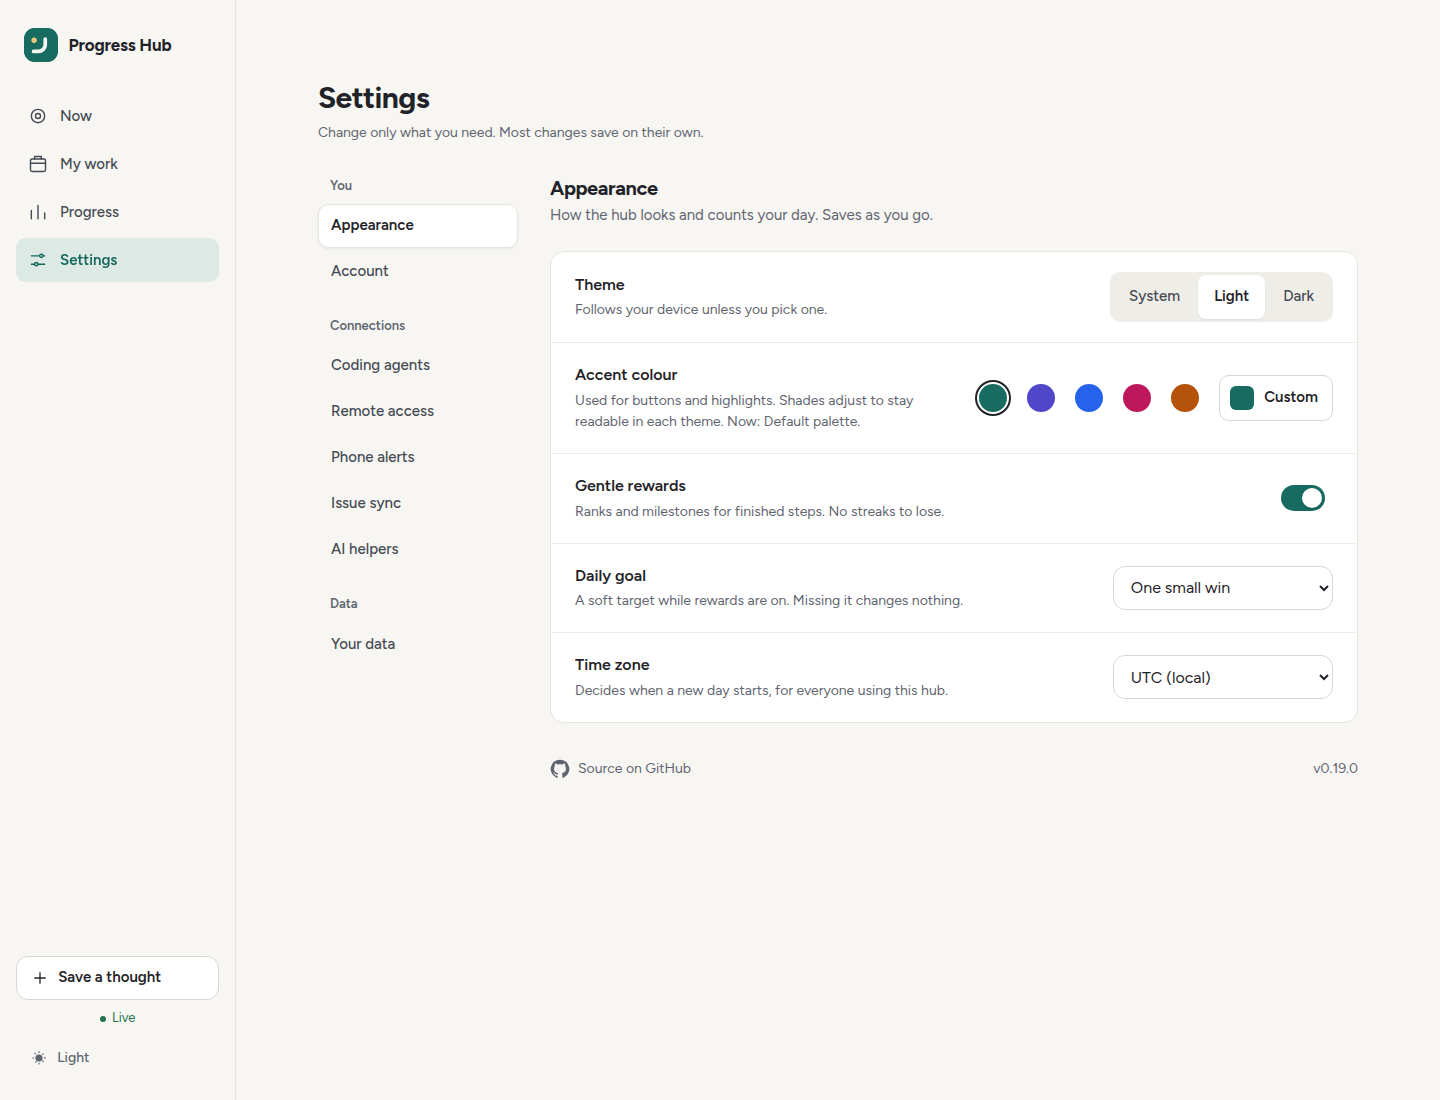
Task: Open Your data settings
Action: pos(418,644)
